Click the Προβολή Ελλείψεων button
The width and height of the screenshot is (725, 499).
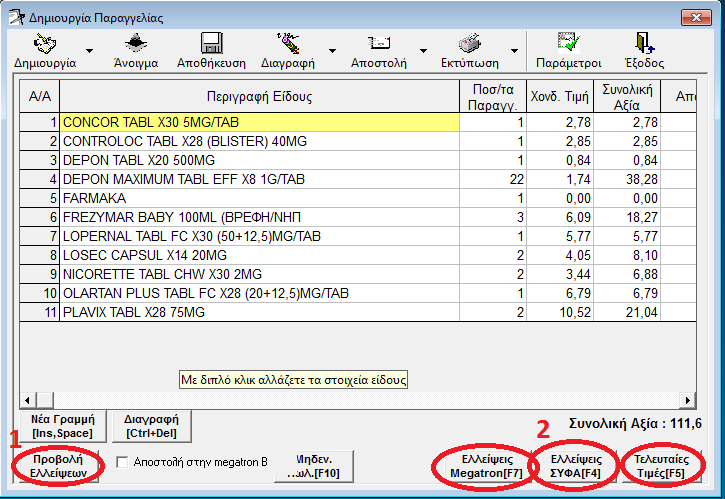coord(58,466)
